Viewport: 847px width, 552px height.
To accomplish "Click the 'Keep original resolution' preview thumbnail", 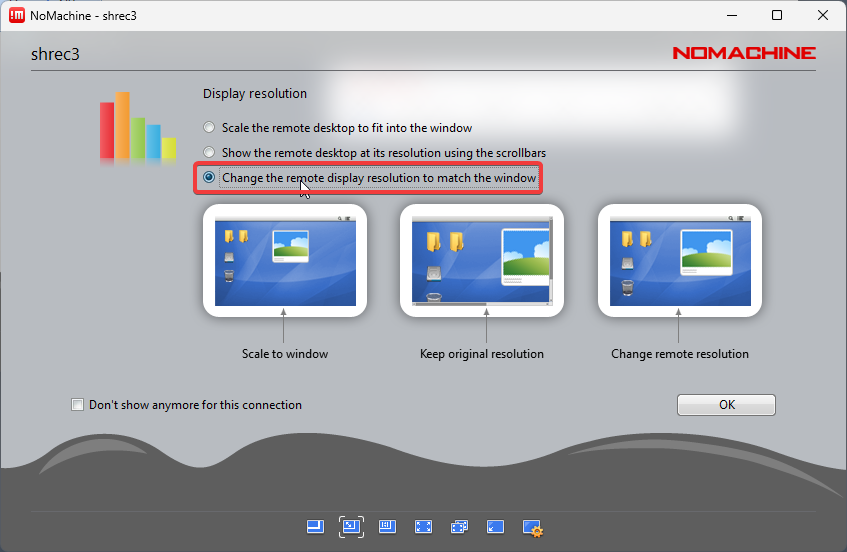I will pos(482,260).
